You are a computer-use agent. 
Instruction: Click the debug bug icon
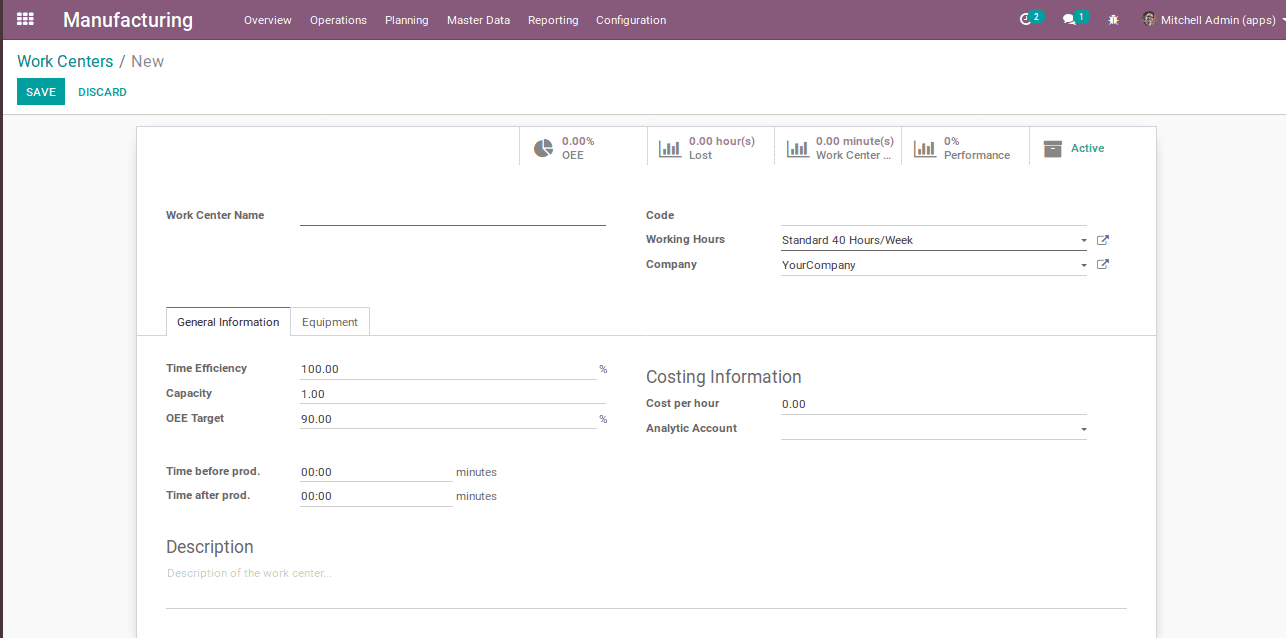click(1114, 19)
